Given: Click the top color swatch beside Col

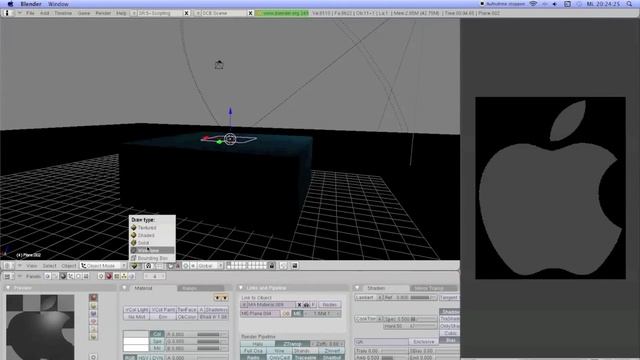Looking at the screenshot, I should pyautogui.click(x=136, y=334).
